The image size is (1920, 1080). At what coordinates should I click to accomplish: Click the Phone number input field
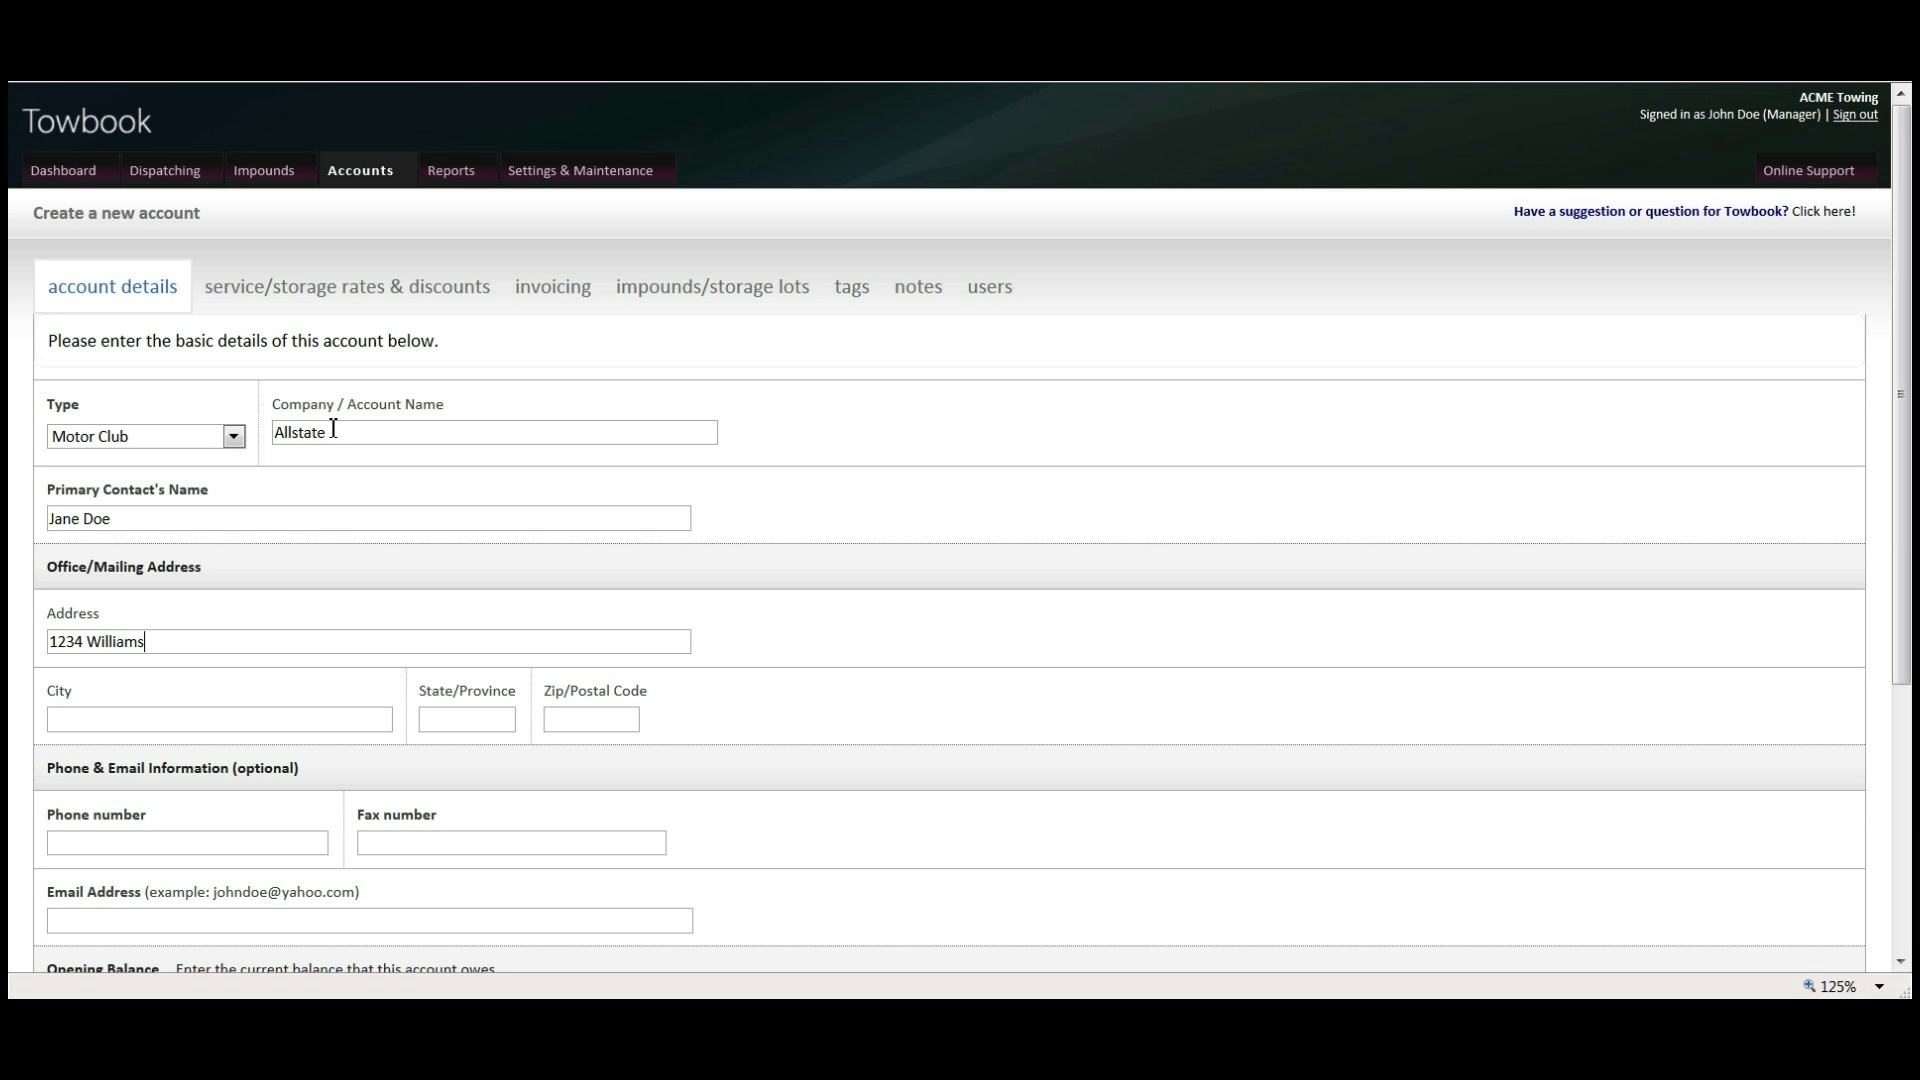(187, 843)
